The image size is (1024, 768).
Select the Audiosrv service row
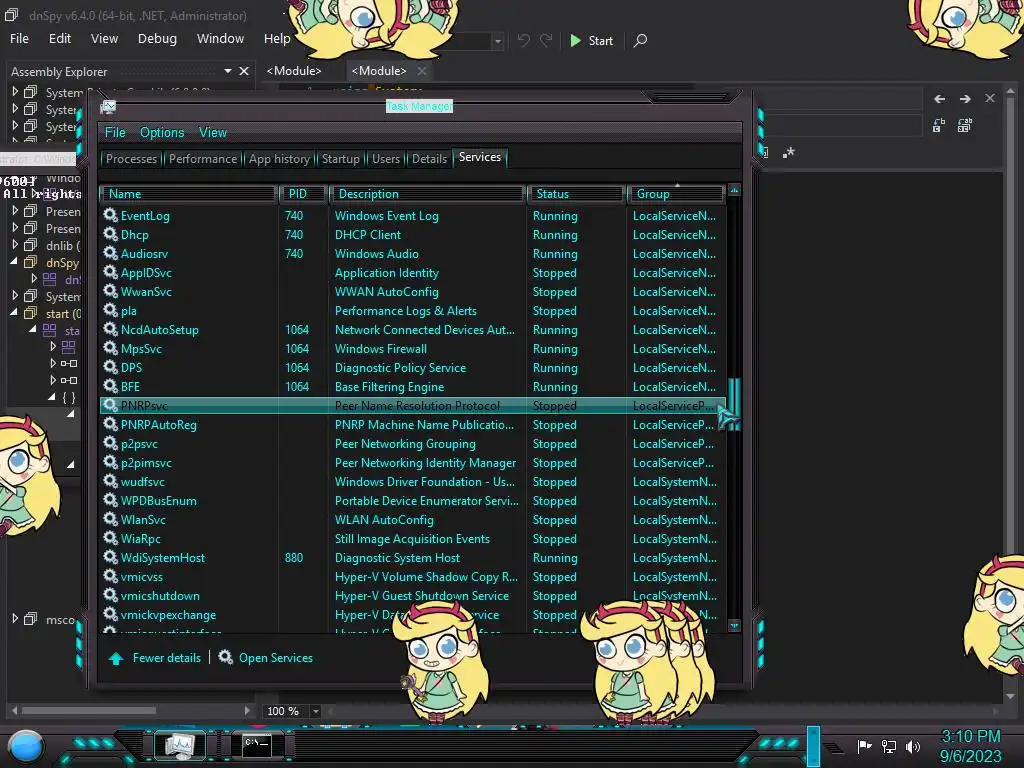(x=412, y=253)
